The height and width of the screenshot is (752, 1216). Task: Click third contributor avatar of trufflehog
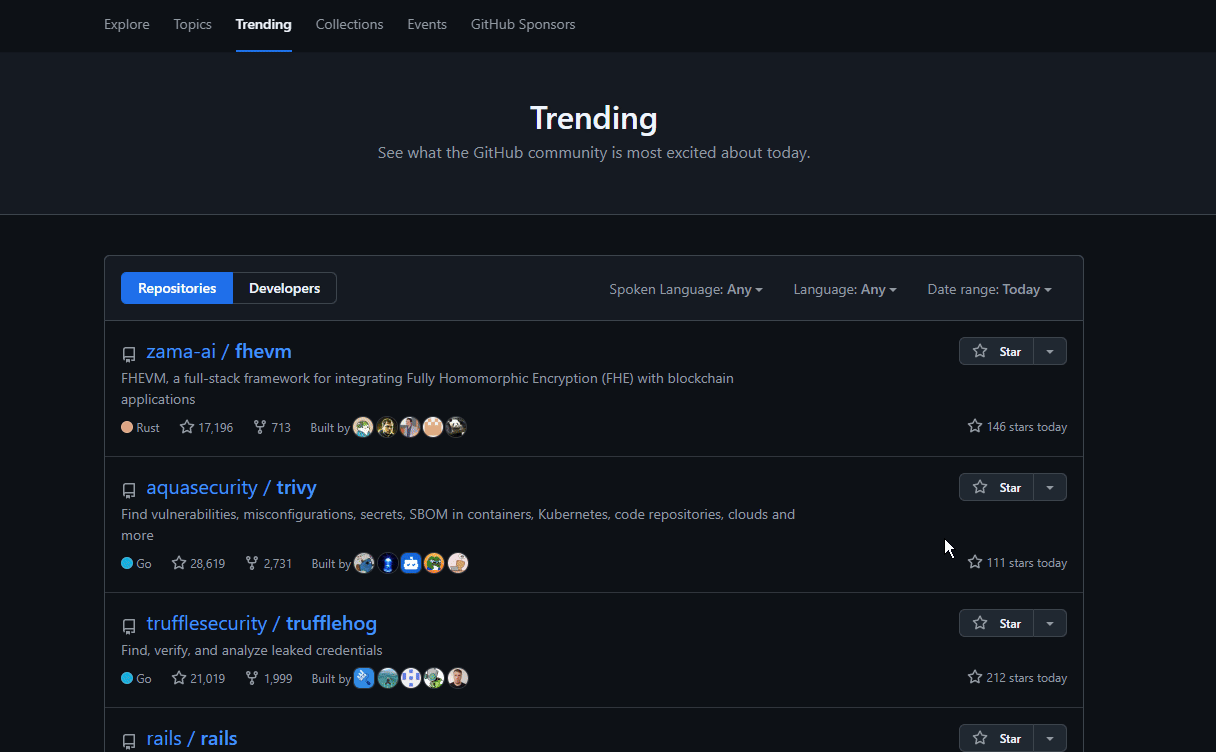pos(411,678)
